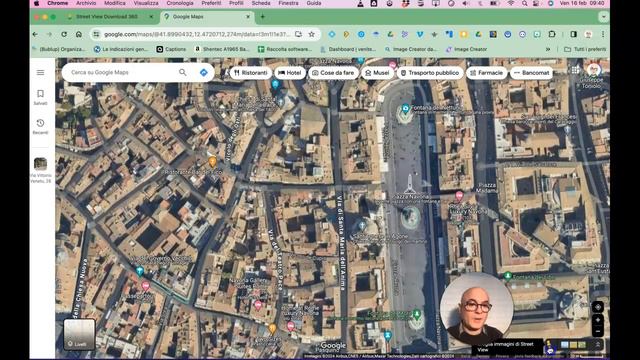The width and height of the screenshot is (640, 360).
Task: Show Cose da fare nearby
Action: coord(333,73)
